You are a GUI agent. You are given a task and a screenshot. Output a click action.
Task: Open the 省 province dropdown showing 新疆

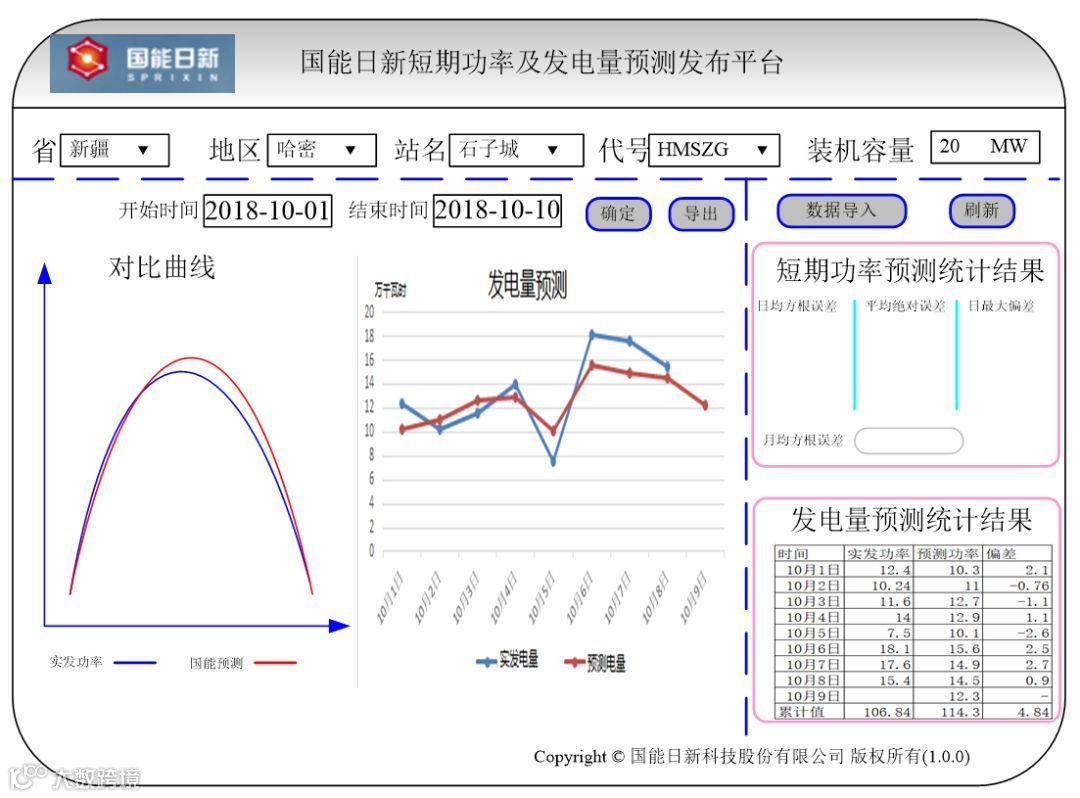[114, 150]
